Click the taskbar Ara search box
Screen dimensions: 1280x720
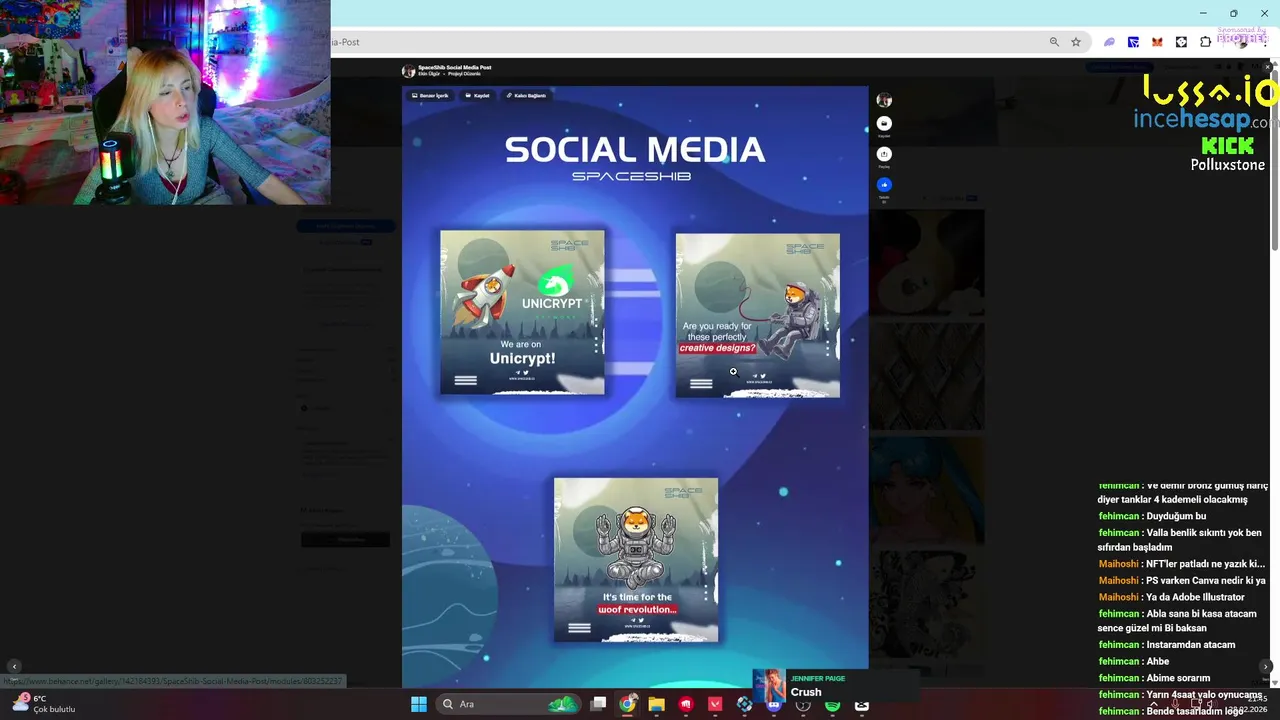click(510, 704)
